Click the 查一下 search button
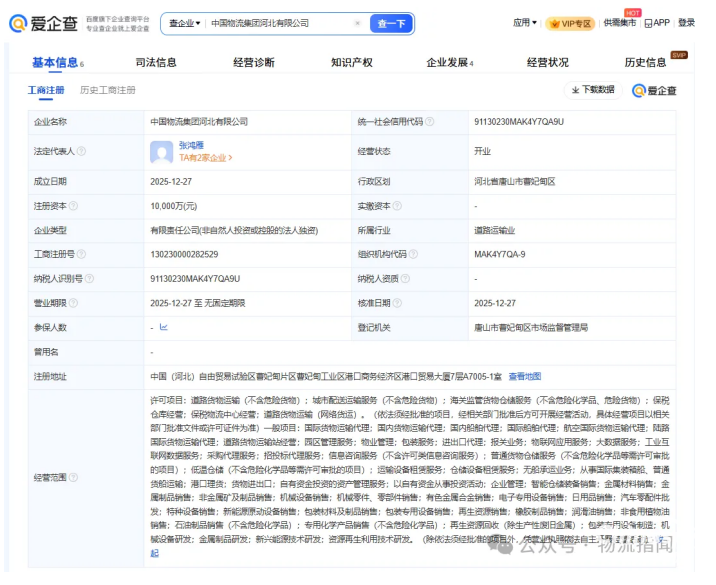Screen dimensions: 716x585 point(391,24)
